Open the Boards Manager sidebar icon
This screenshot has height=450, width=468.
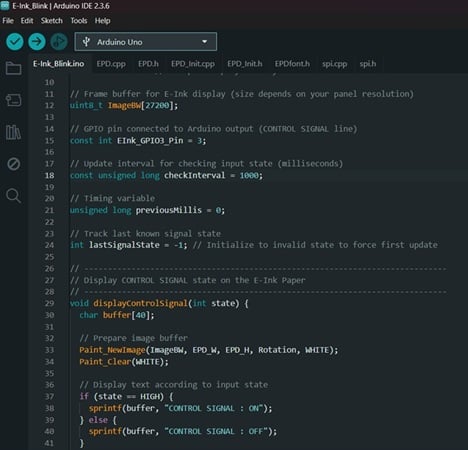point(13,100)
